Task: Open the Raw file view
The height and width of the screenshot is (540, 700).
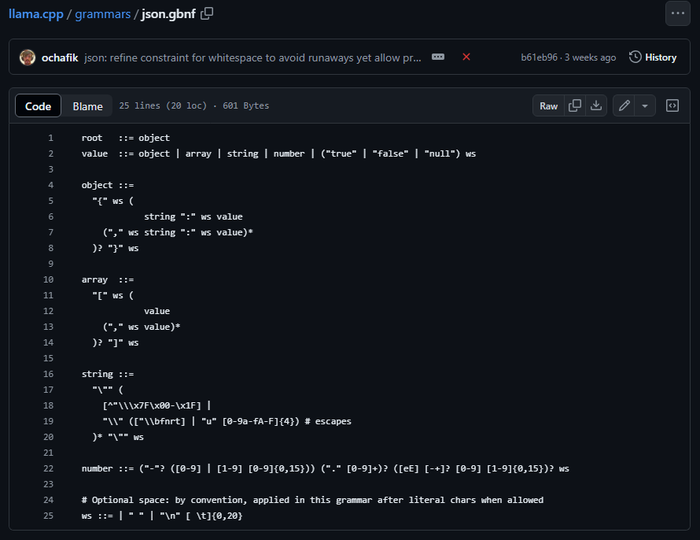Action: [x=549, y=106]
